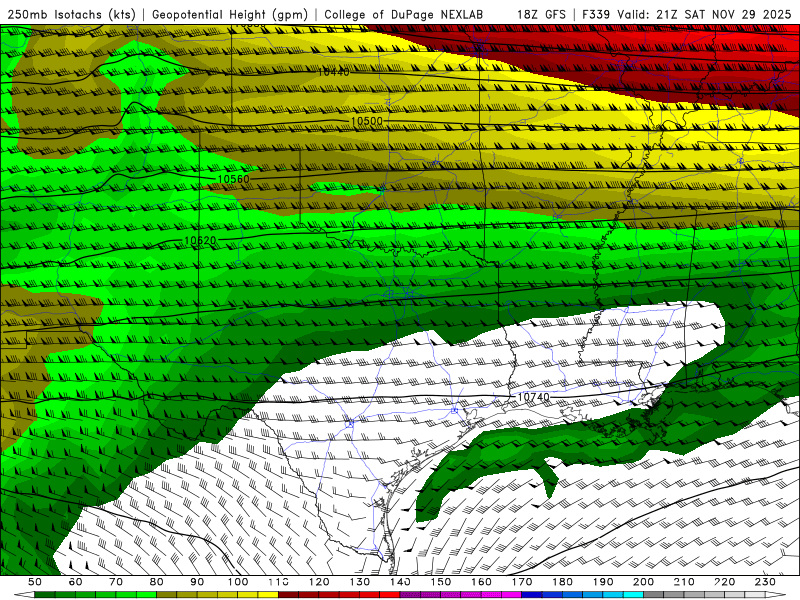This screenshot has width=800, height=600.
Task: Click the 'Valid: 21Z SAT NOV 29 2025' text
Action: (704, 15)
